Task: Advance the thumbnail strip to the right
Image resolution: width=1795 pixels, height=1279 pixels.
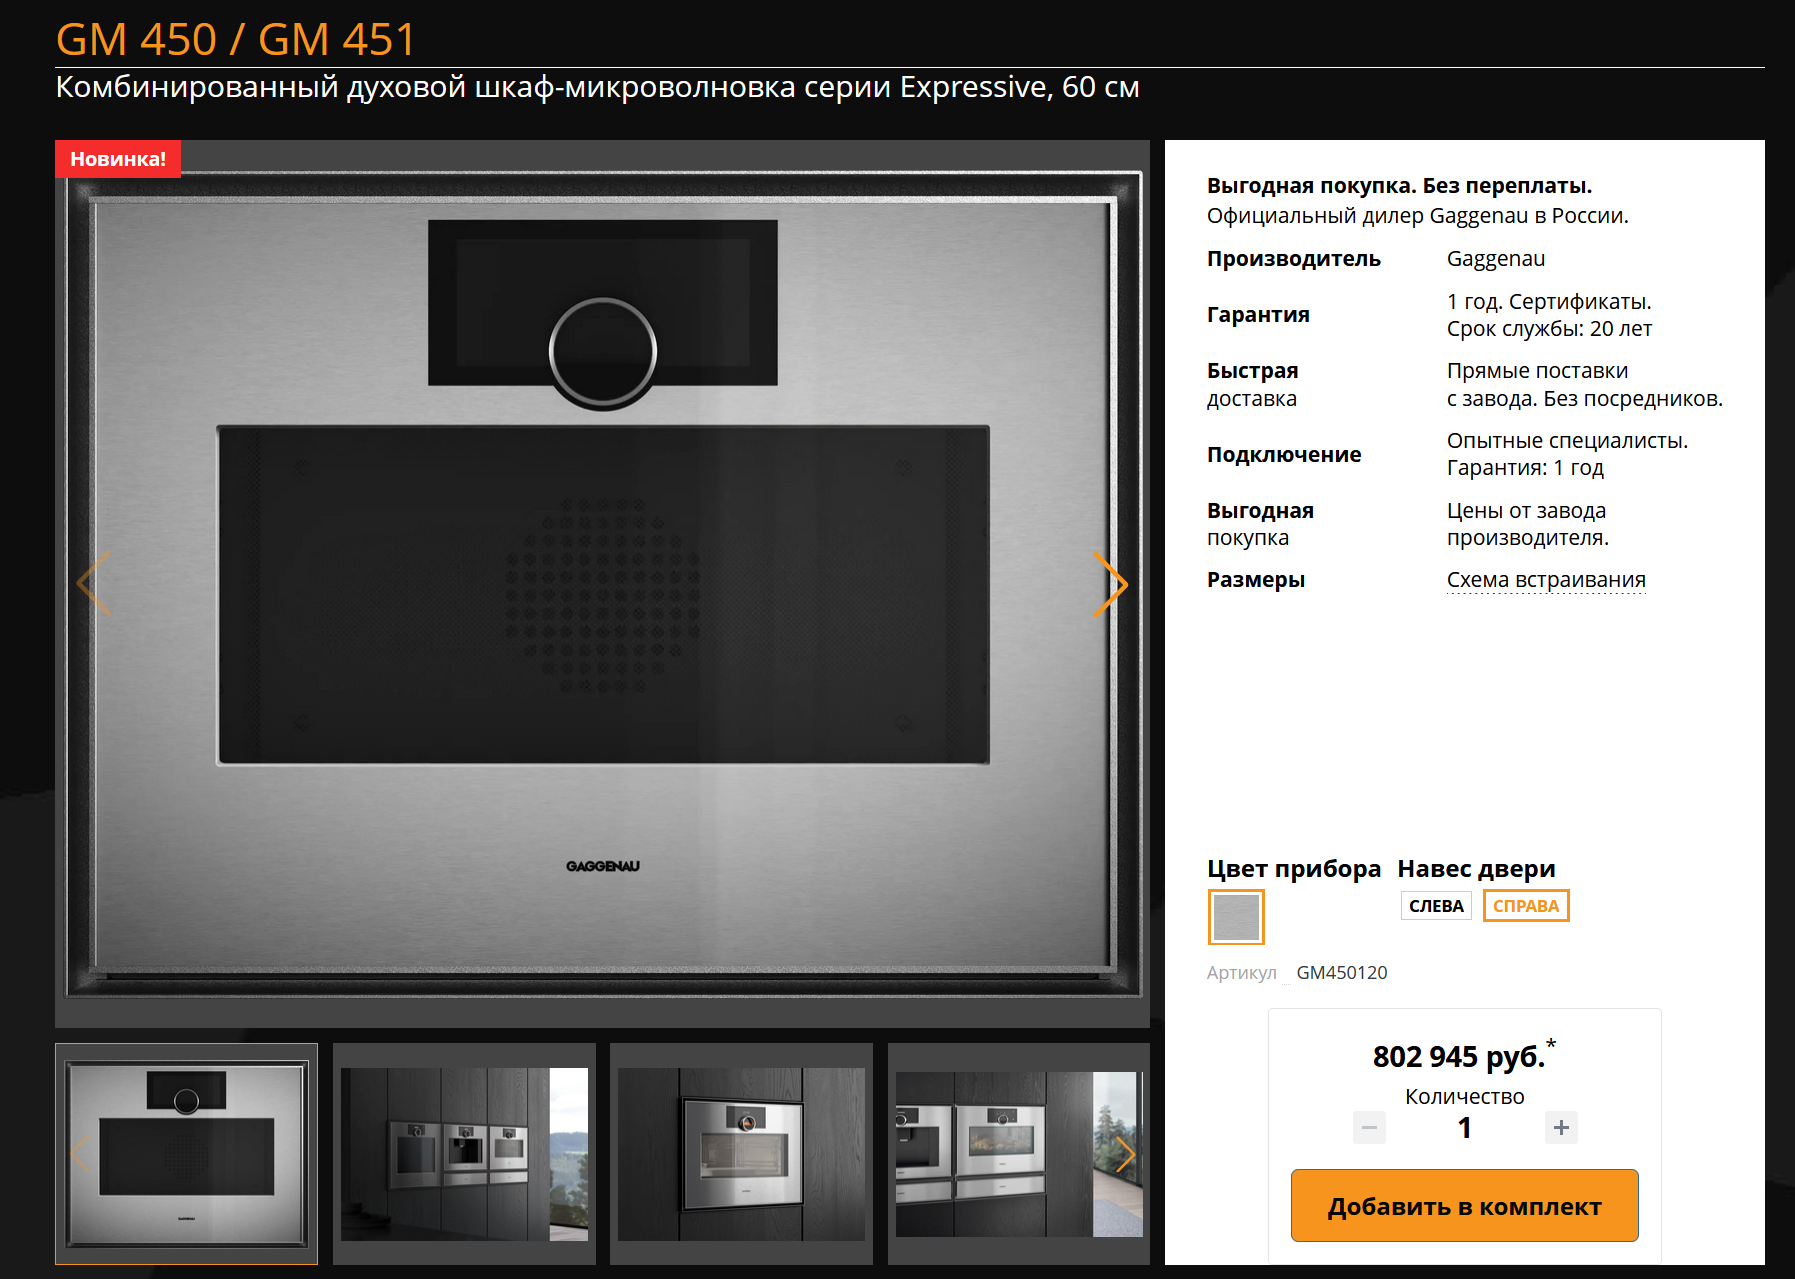Action: tap(1125, 1154)
